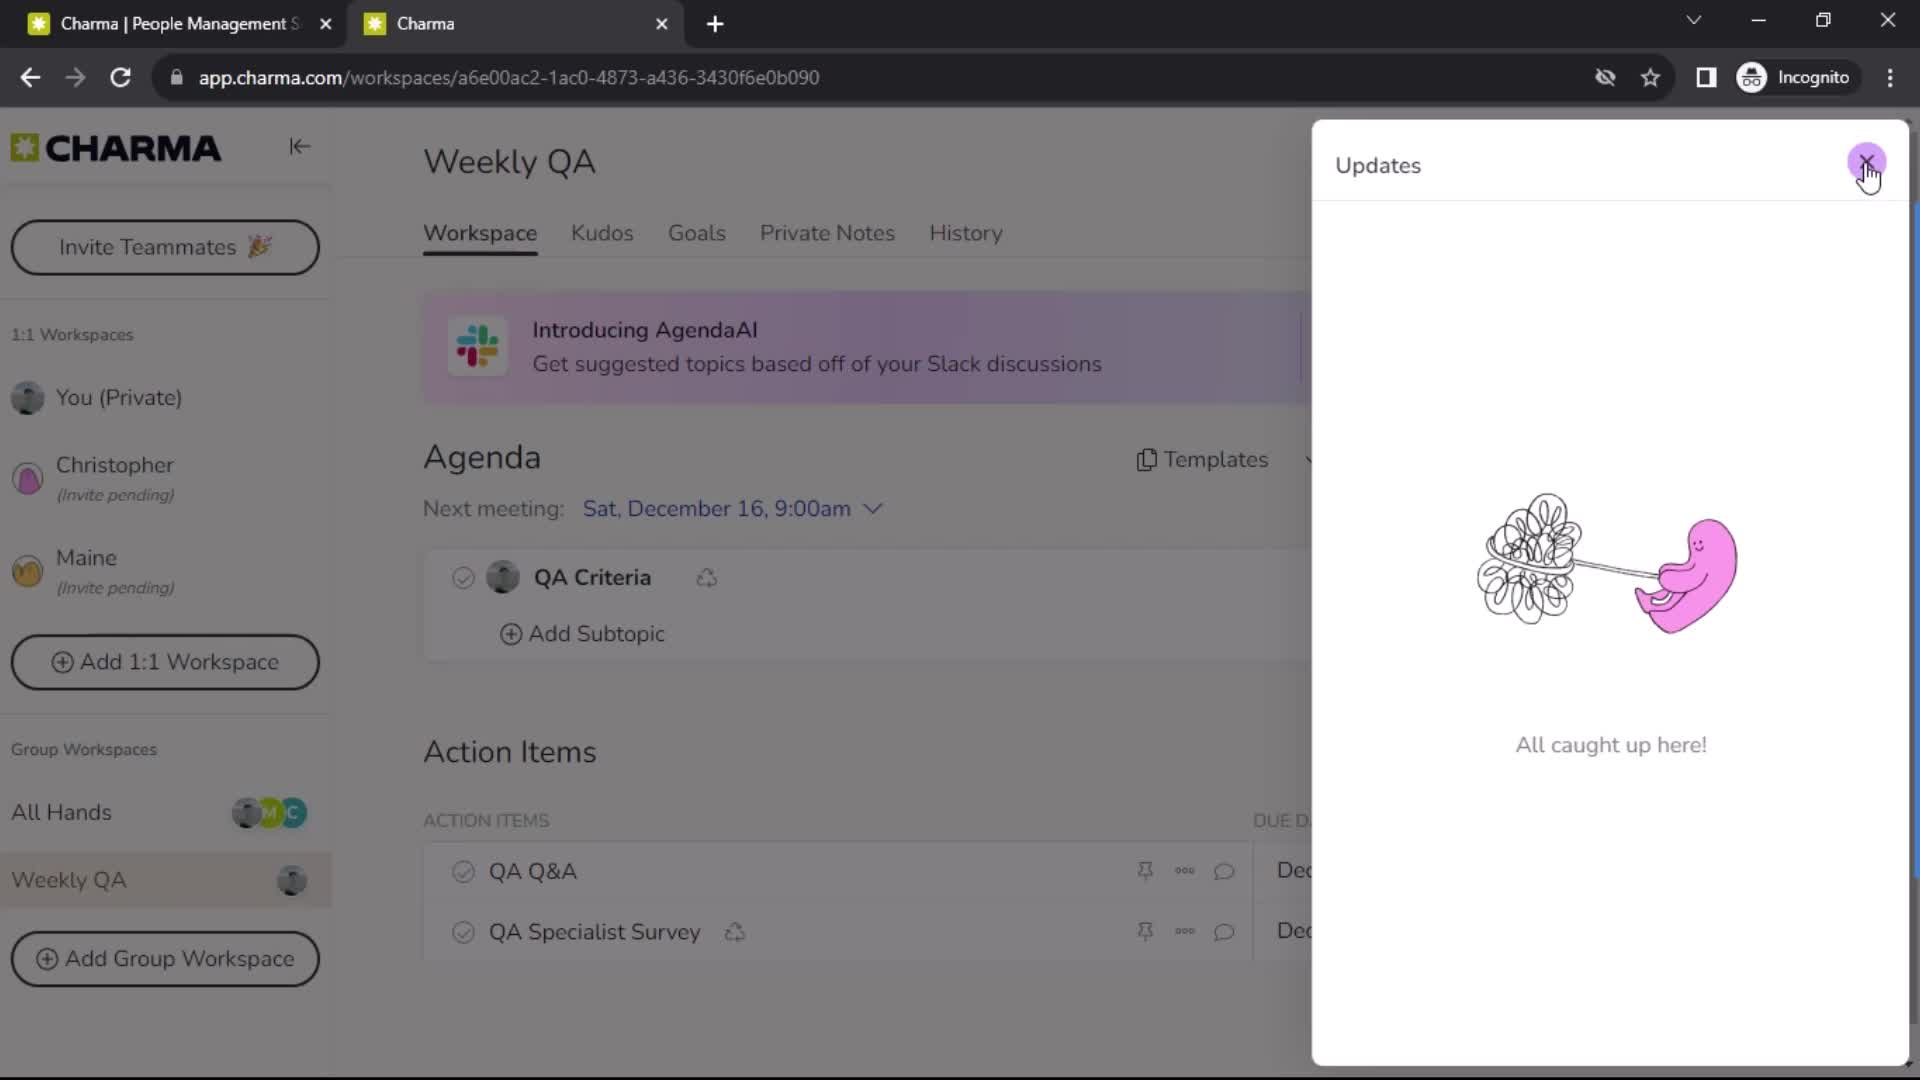1920x1080 pixels.
Task: Click the overflow menu icon on QA Q&A
Action: pos(1183,869)
